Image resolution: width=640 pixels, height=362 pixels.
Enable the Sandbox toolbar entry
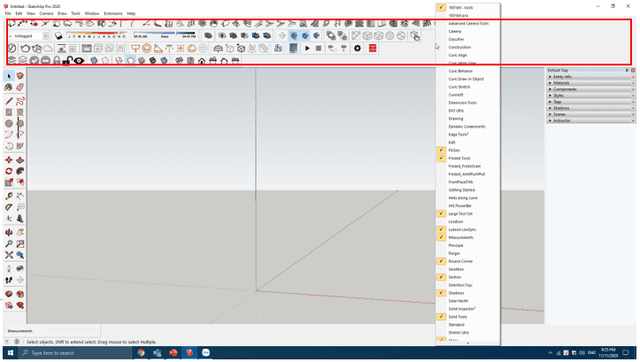pyautogui.click(x=468, y=269)
